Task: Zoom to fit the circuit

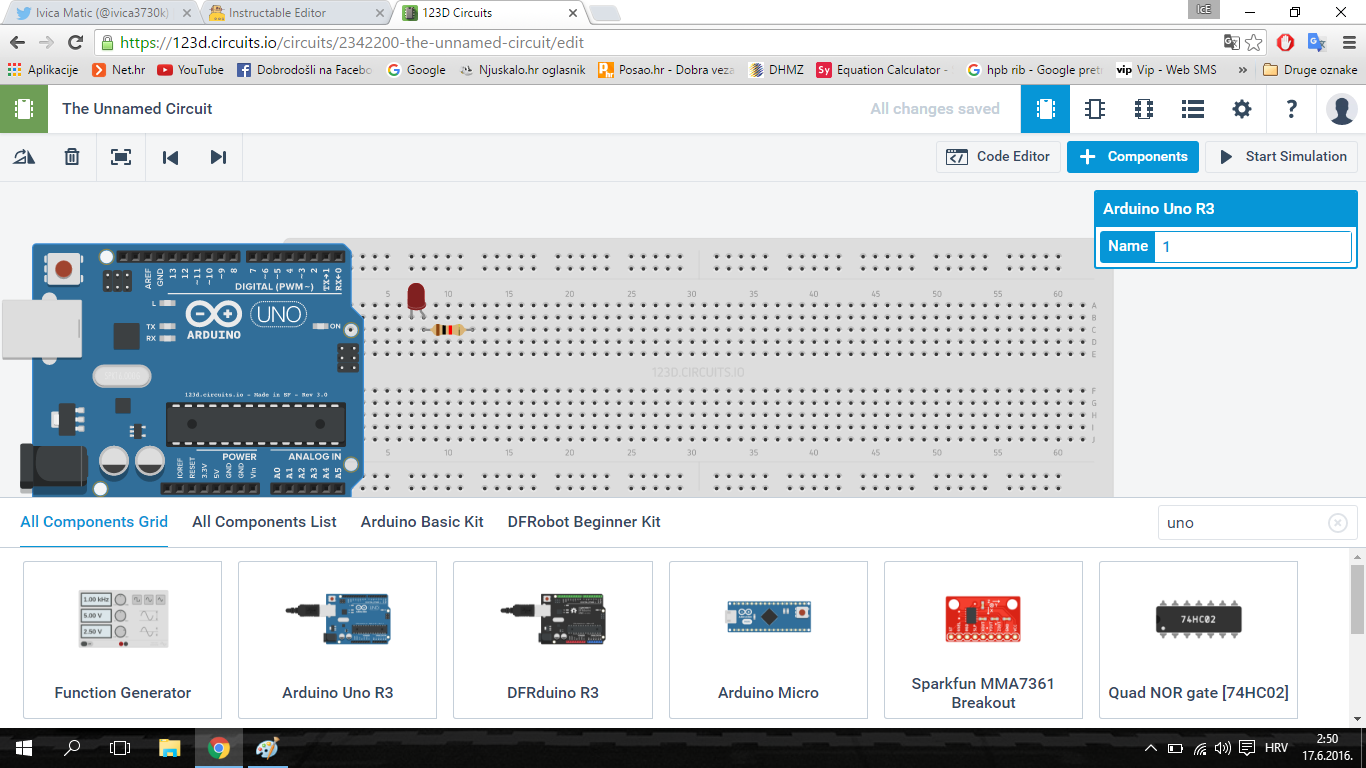Action: tap(121, 157)
